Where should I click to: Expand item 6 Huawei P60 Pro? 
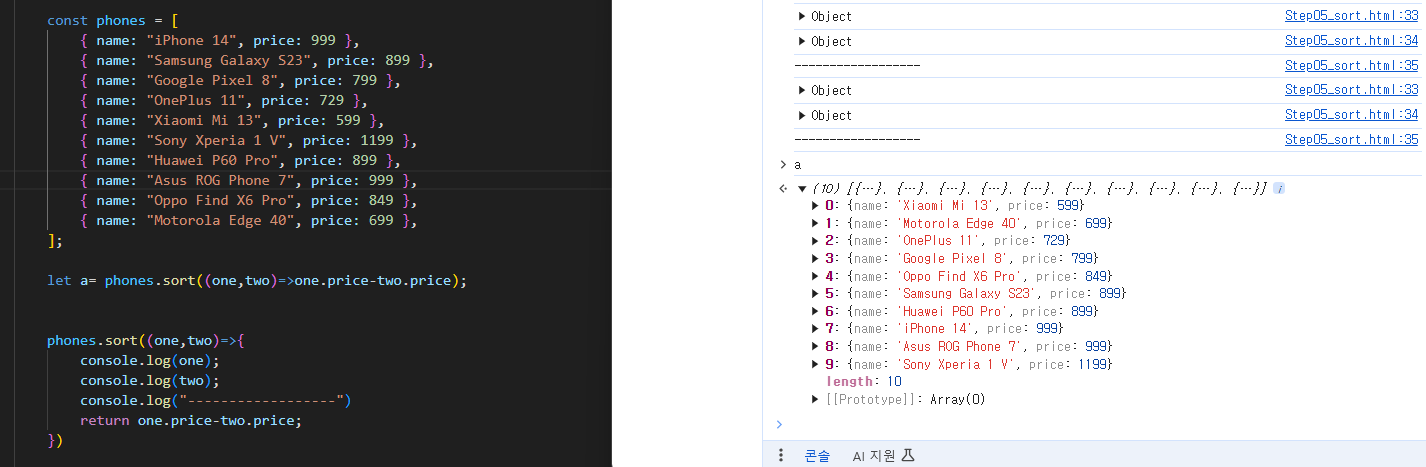(817, 311)
